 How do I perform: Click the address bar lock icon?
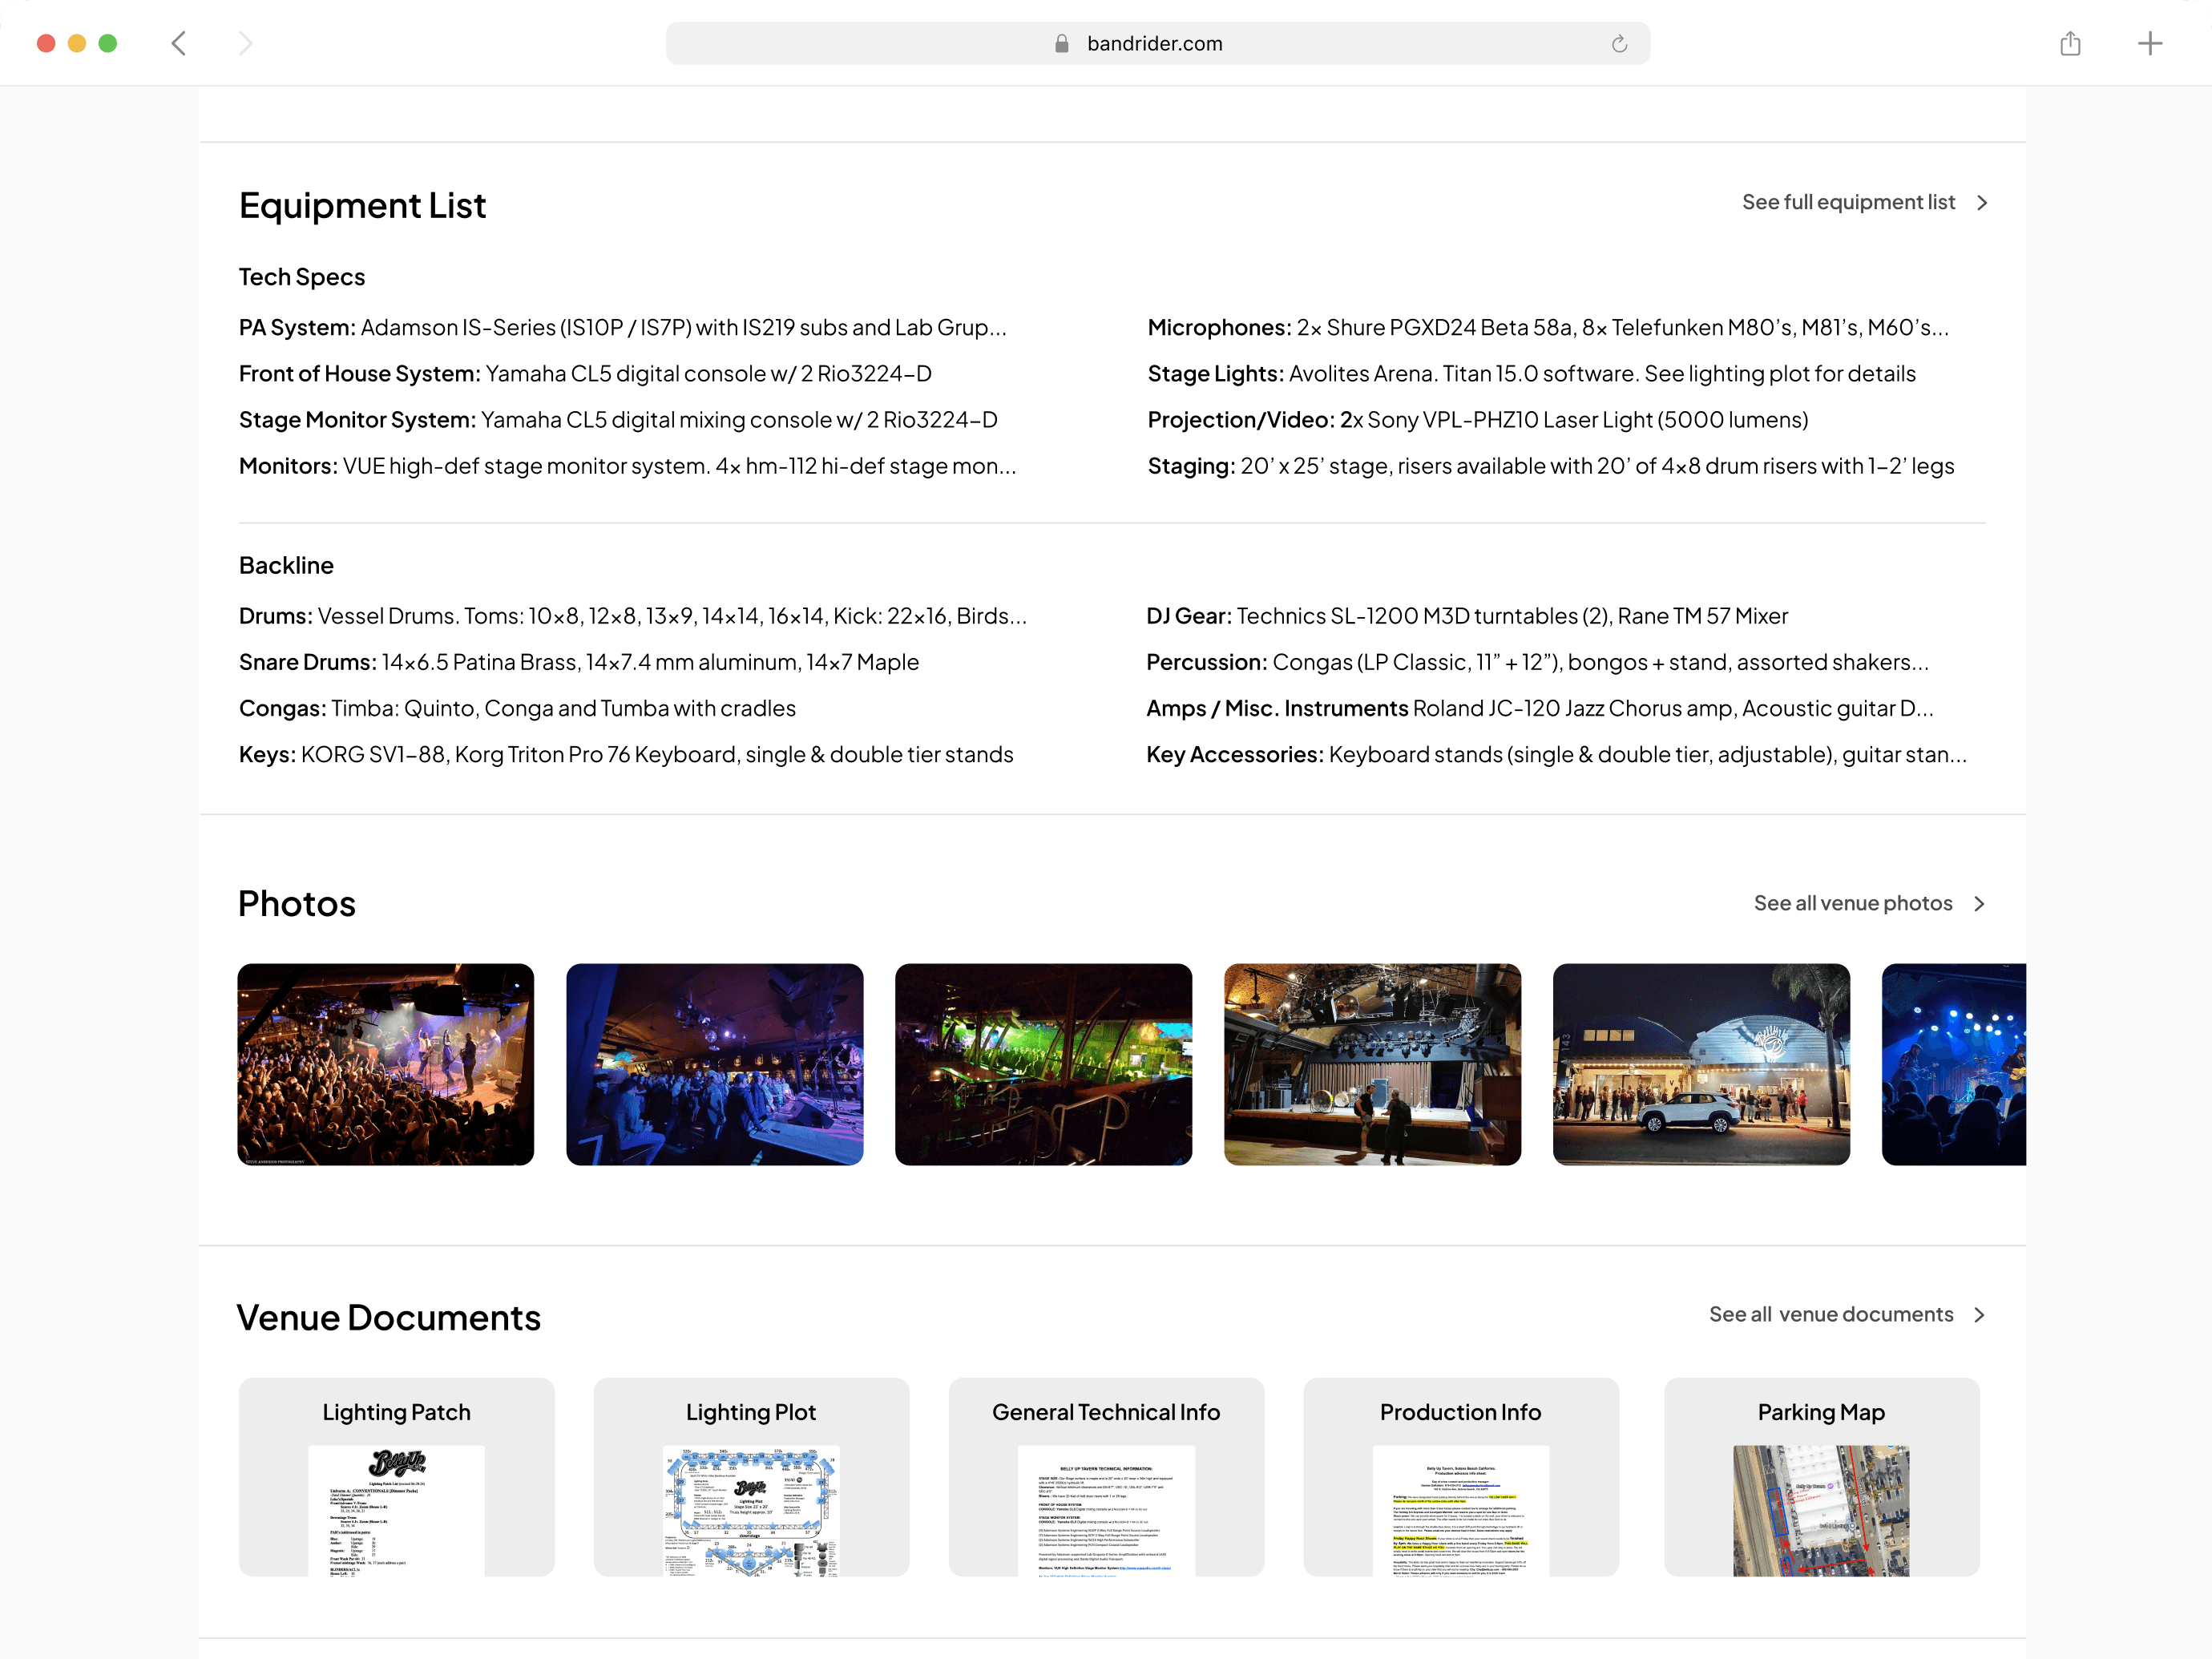pos(1062,44)
